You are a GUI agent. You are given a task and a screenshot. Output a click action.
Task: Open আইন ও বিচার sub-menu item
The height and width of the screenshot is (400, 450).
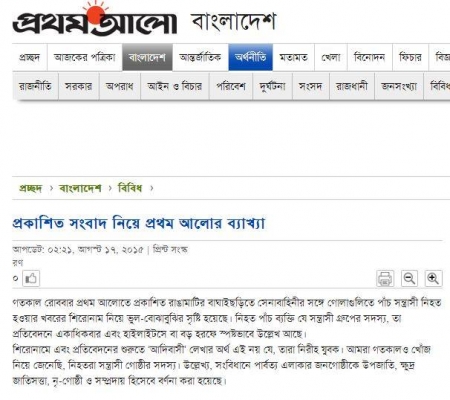pos(175,87)
